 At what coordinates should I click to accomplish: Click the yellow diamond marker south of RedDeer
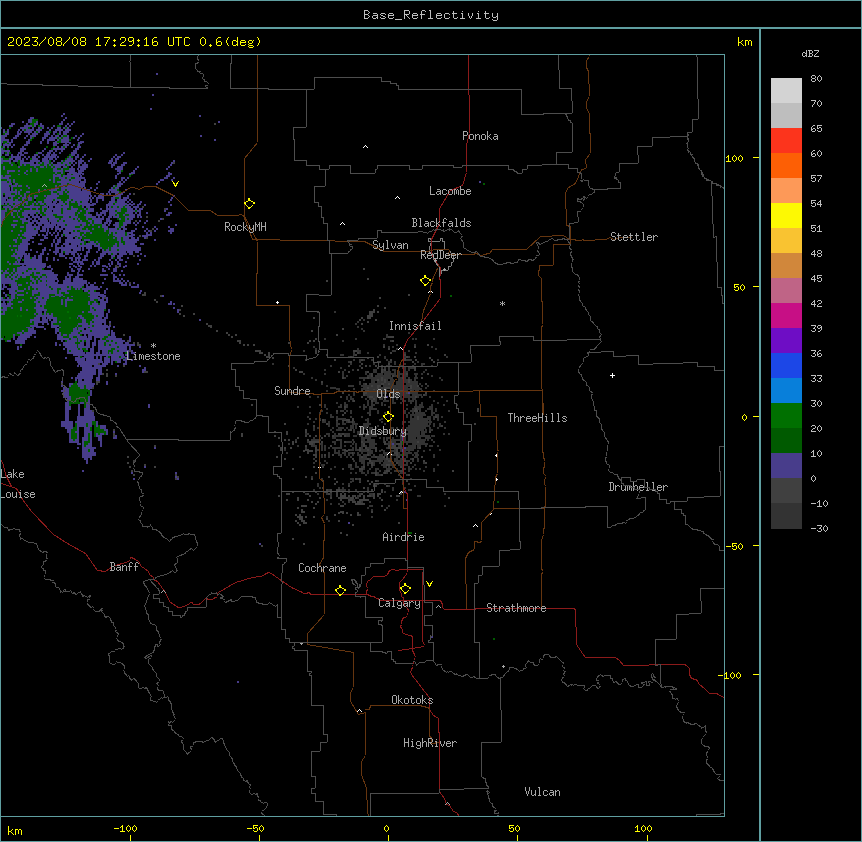pos(426,281)
